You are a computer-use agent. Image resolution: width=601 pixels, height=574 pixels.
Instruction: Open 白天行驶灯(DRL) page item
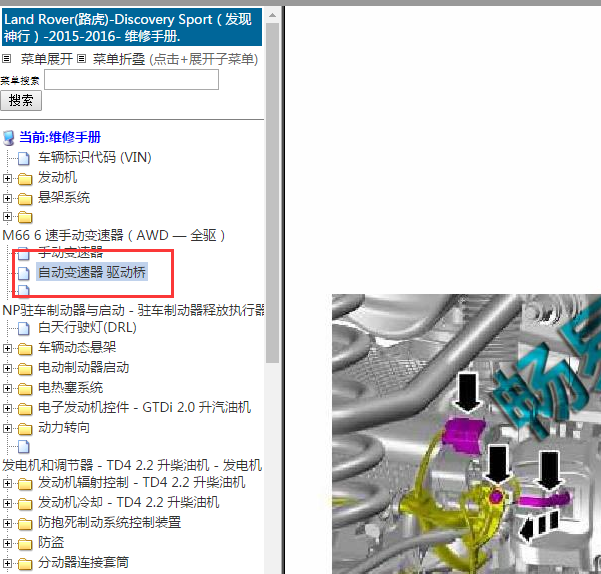[x=87, y=327]
